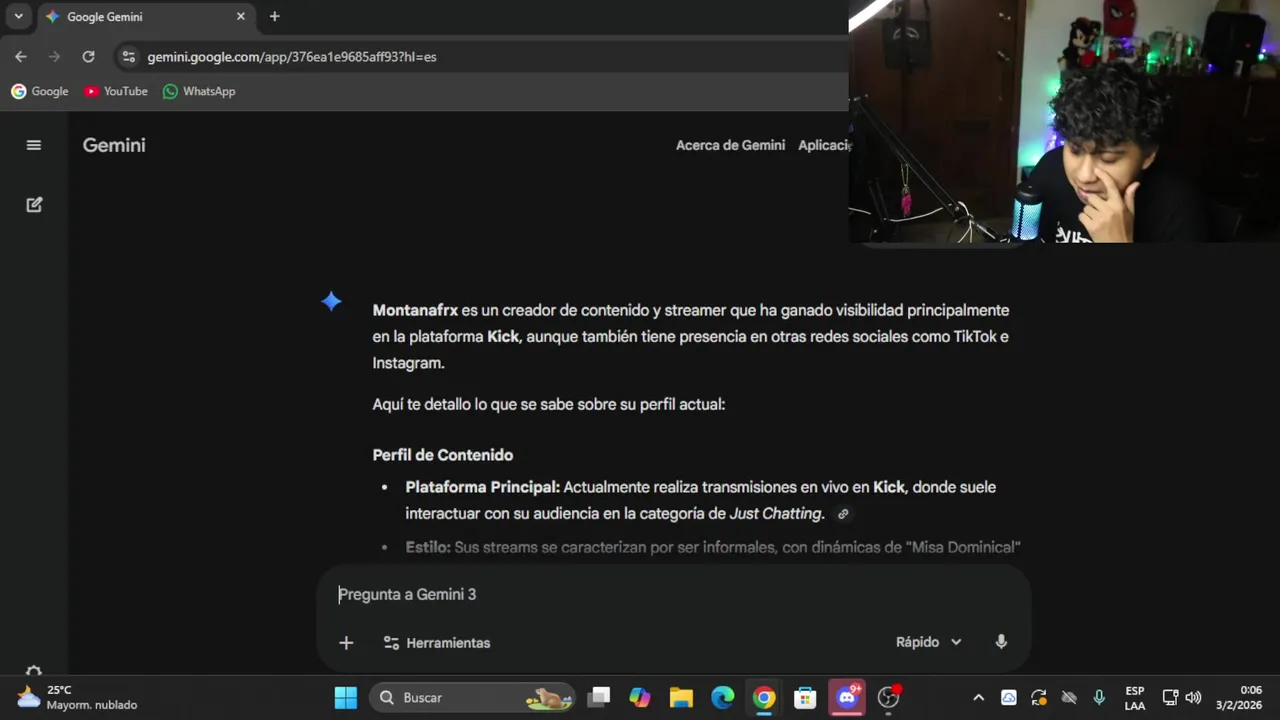Image resolution: width=1280 pixels, height=720 pixels.
Task: Click the microphone in use tray icon
Action: click(x=1099, y=698)
